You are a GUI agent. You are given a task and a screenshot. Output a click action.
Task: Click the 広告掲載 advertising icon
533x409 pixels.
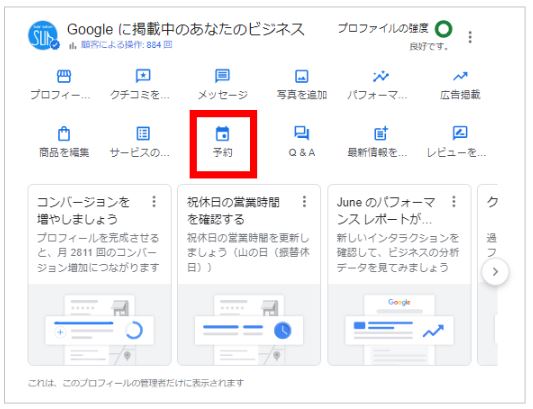coord(460,76)
